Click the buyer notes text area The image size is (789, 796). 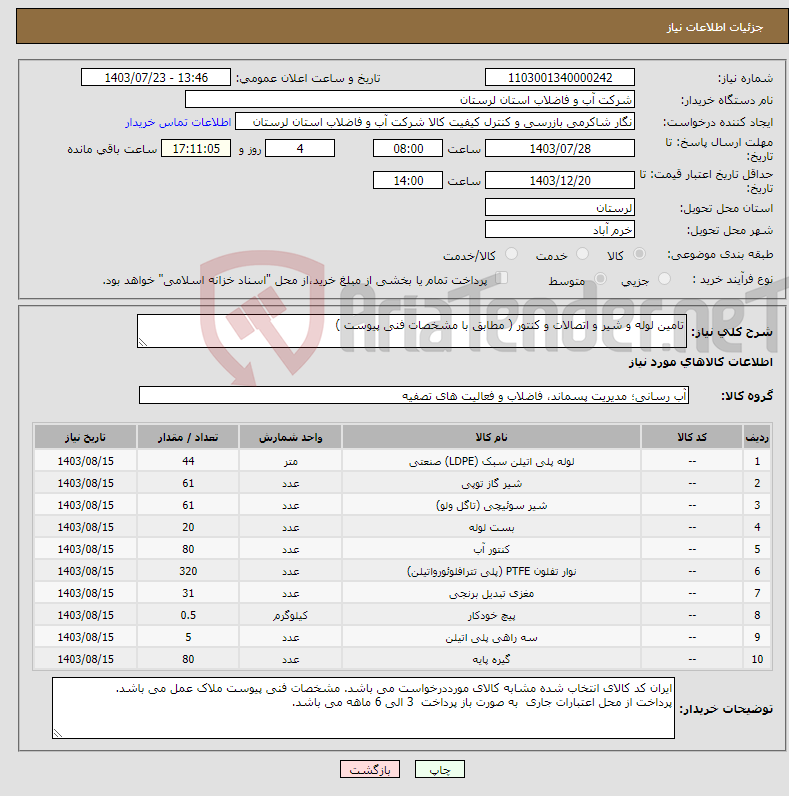coord(363,708)
